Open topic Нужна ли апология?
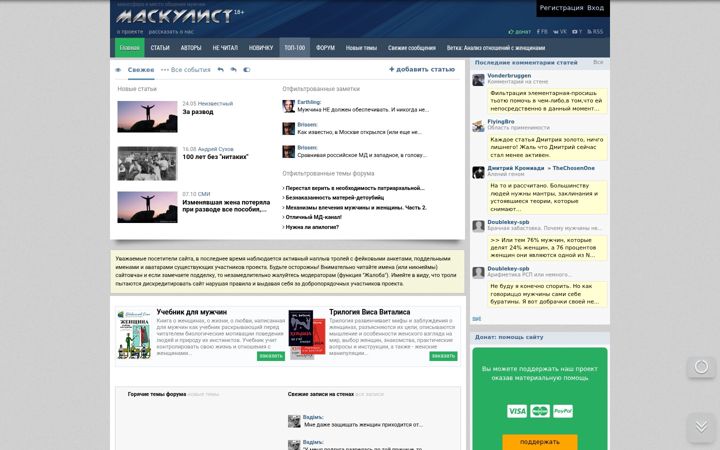 click(311, 227)
